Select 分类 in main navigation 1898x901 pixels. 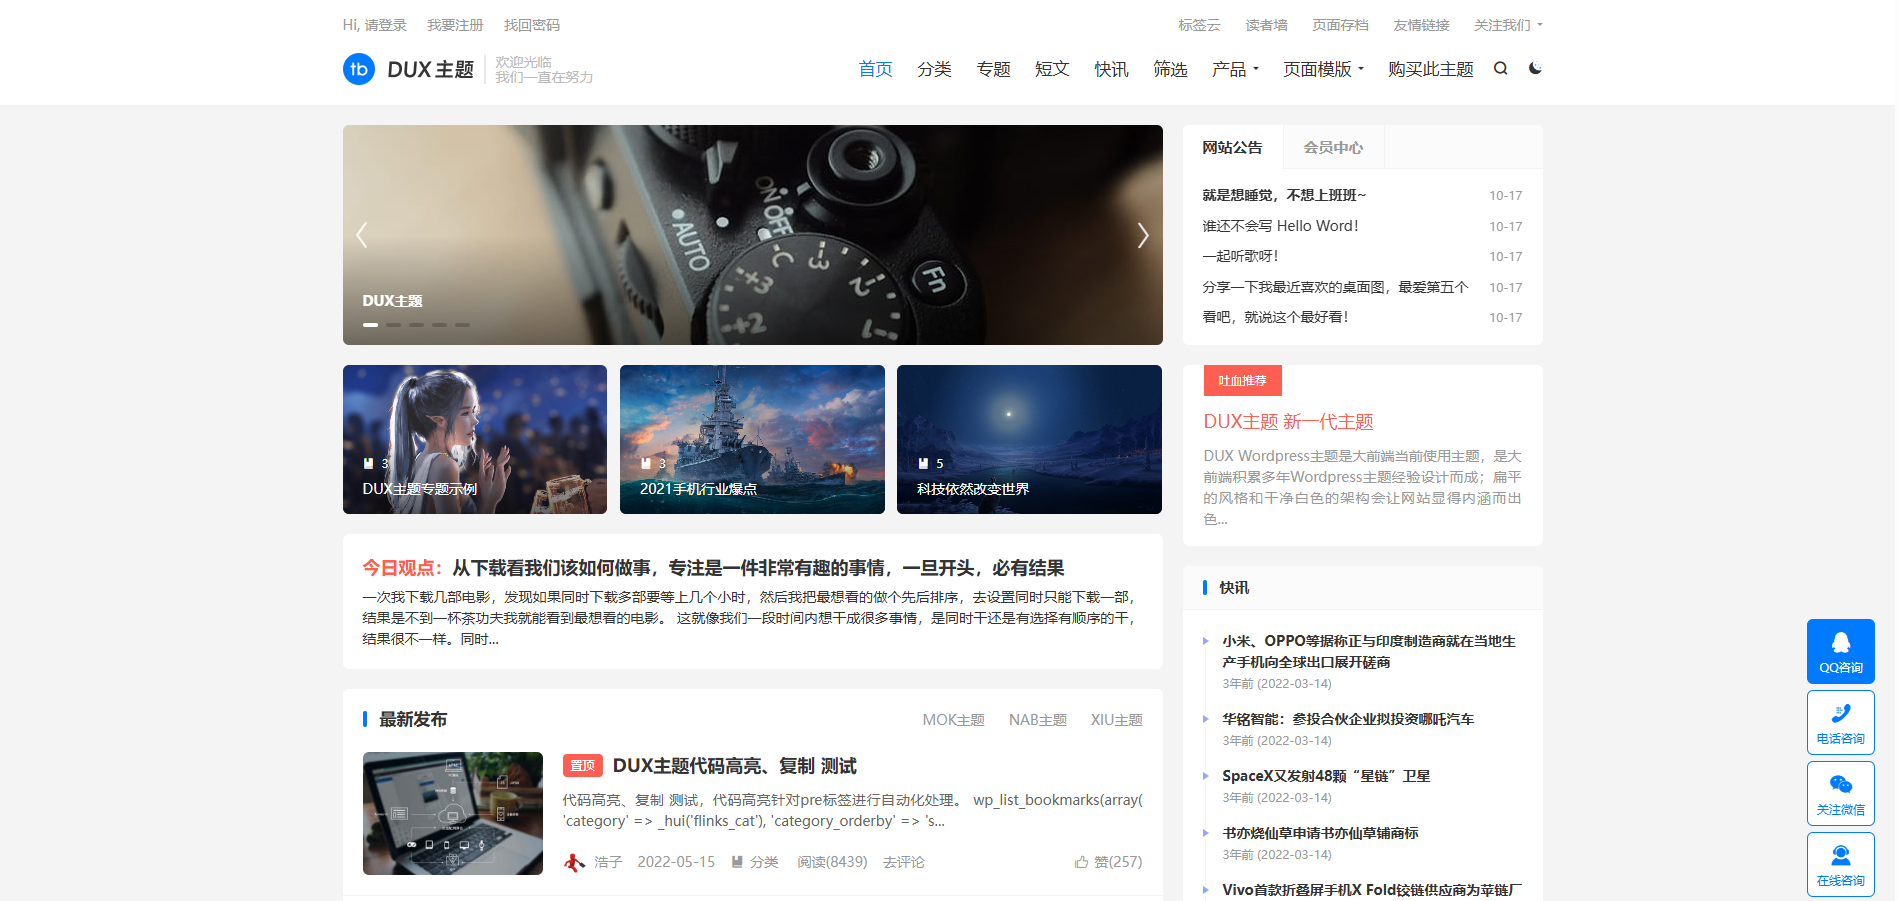coord(934,69)
